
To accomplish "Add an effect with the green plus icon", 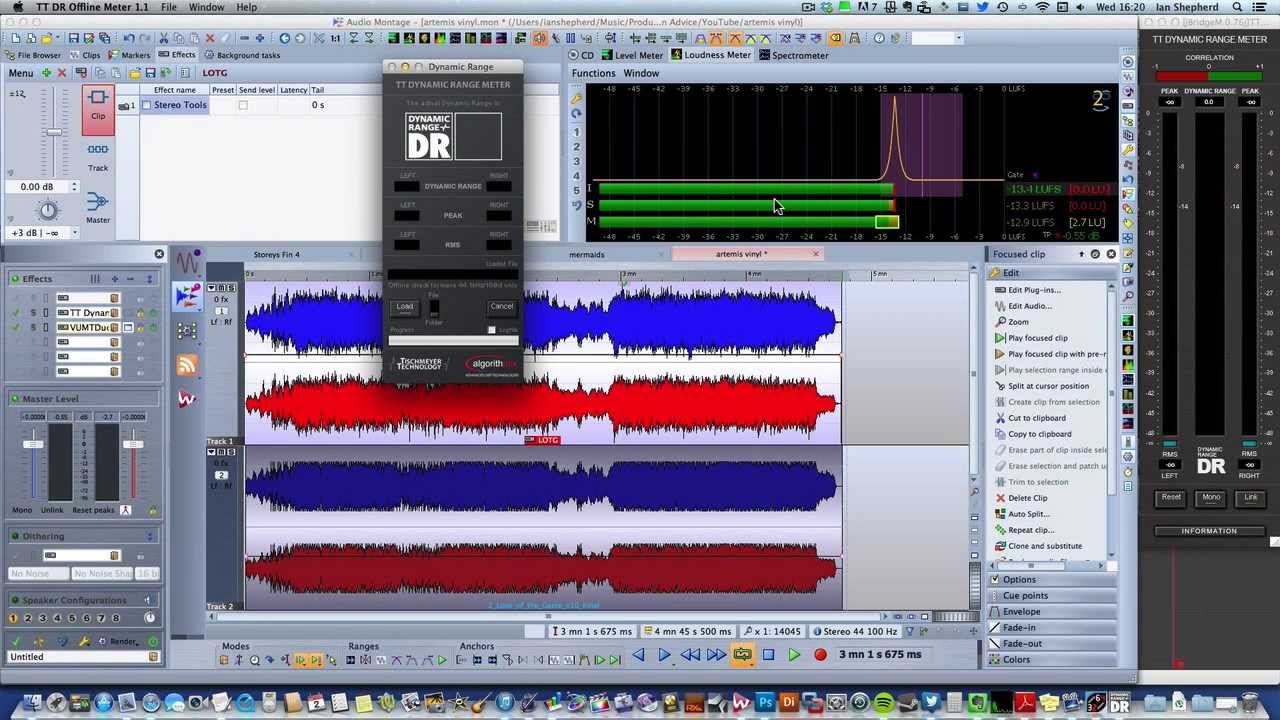I will [46, 73].
